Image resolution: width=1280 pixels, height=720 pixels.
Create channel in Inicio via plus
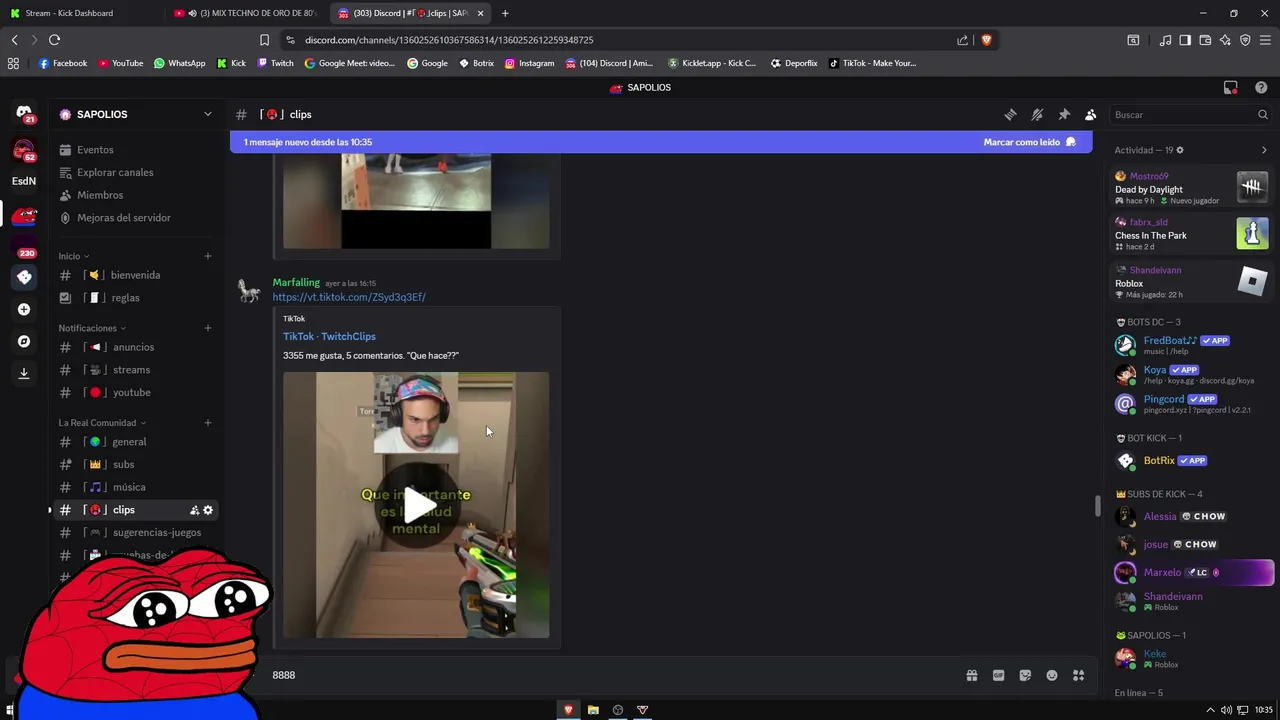[208, 256]
